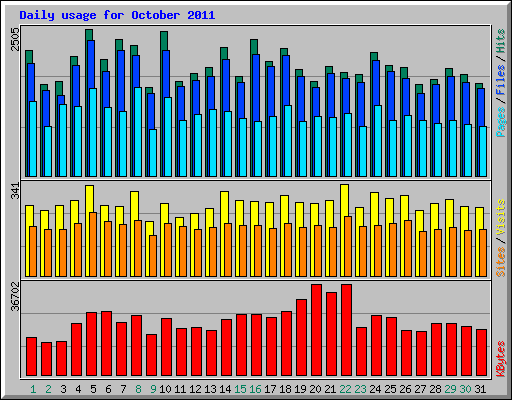
Task: Click the 'Visits' legend label
Action: coord(500,217)
